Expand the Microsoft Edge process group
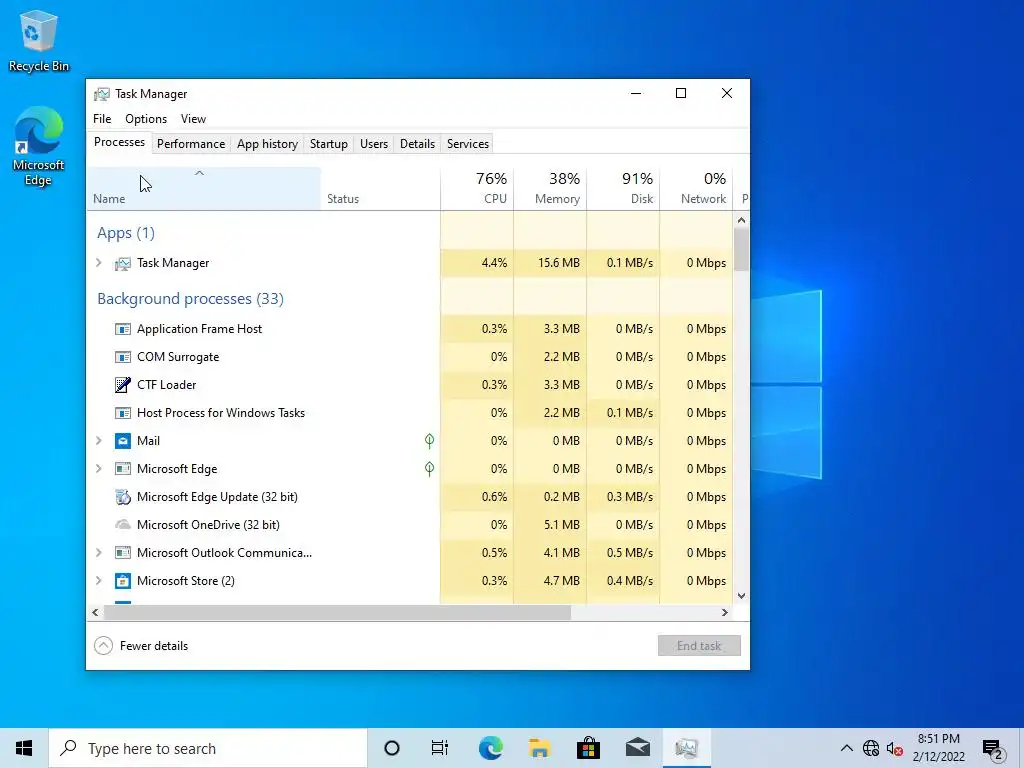This screenshot has height=768, width=1024. [99, 469]
